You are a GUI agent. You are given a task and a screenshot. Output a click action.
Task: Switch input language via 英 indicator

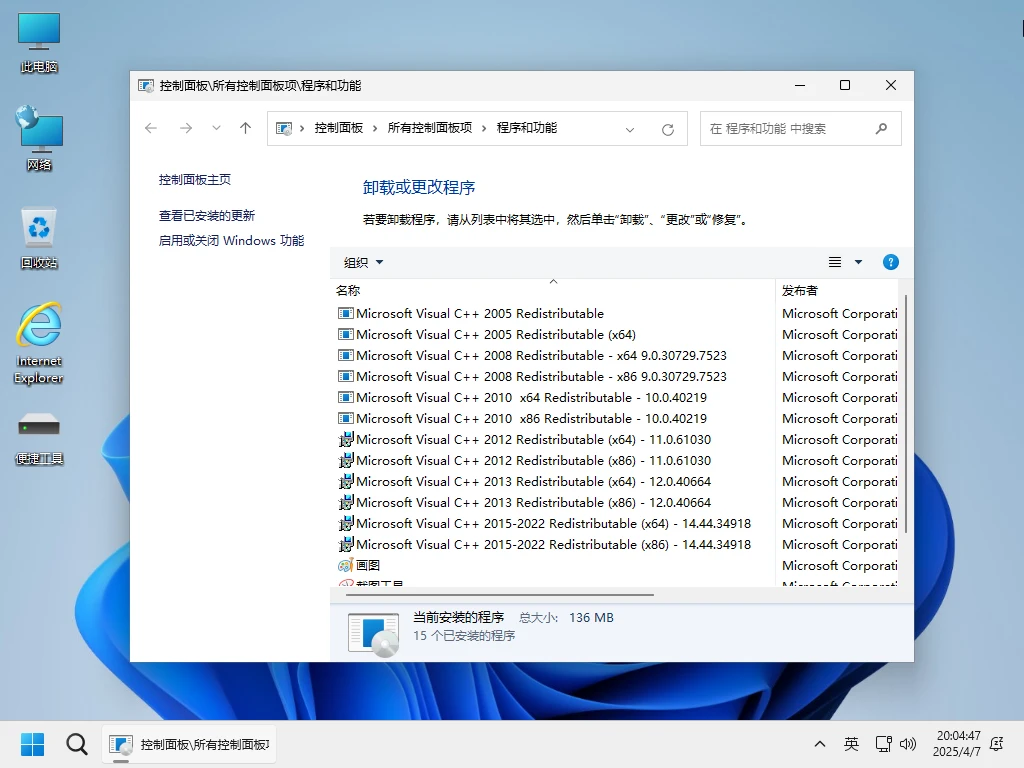[851, 744]
